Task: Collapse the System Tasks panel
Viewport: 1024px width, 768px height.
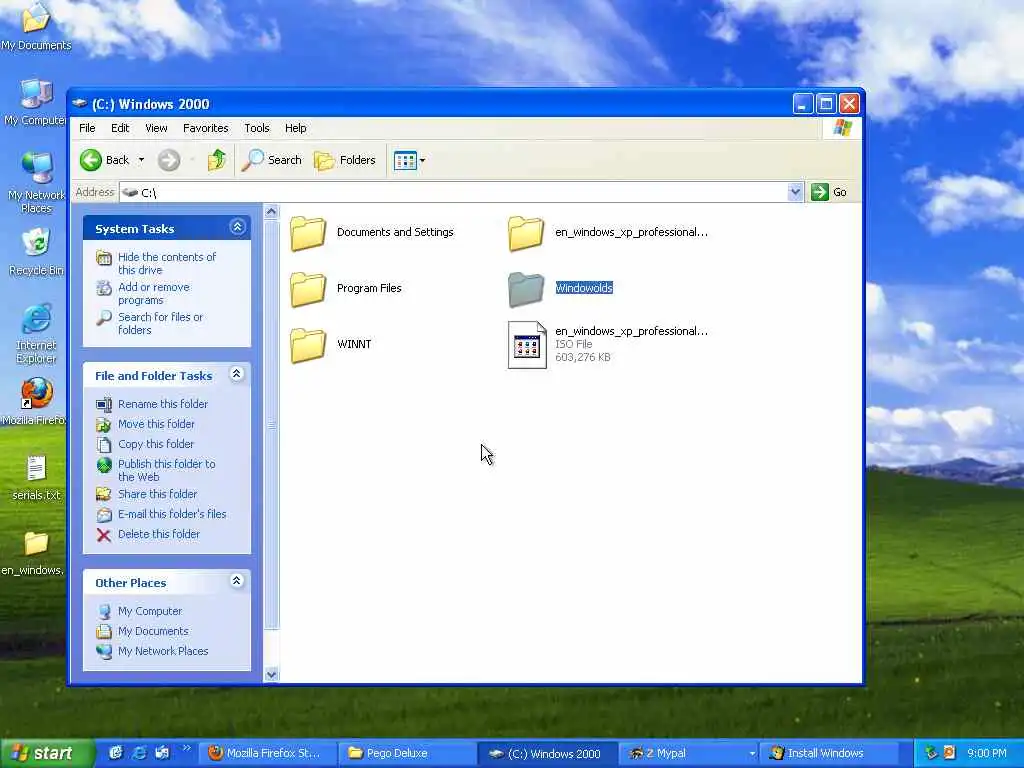Action: [237, 227]
